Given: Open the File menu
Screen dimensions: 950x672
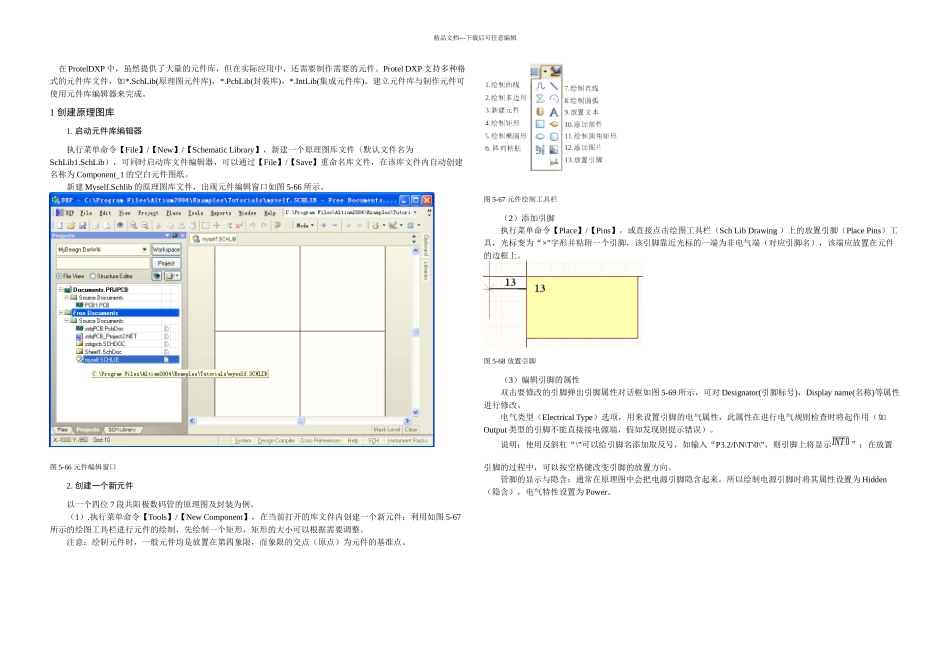Looking at the screenshot, I should point(86,213).
